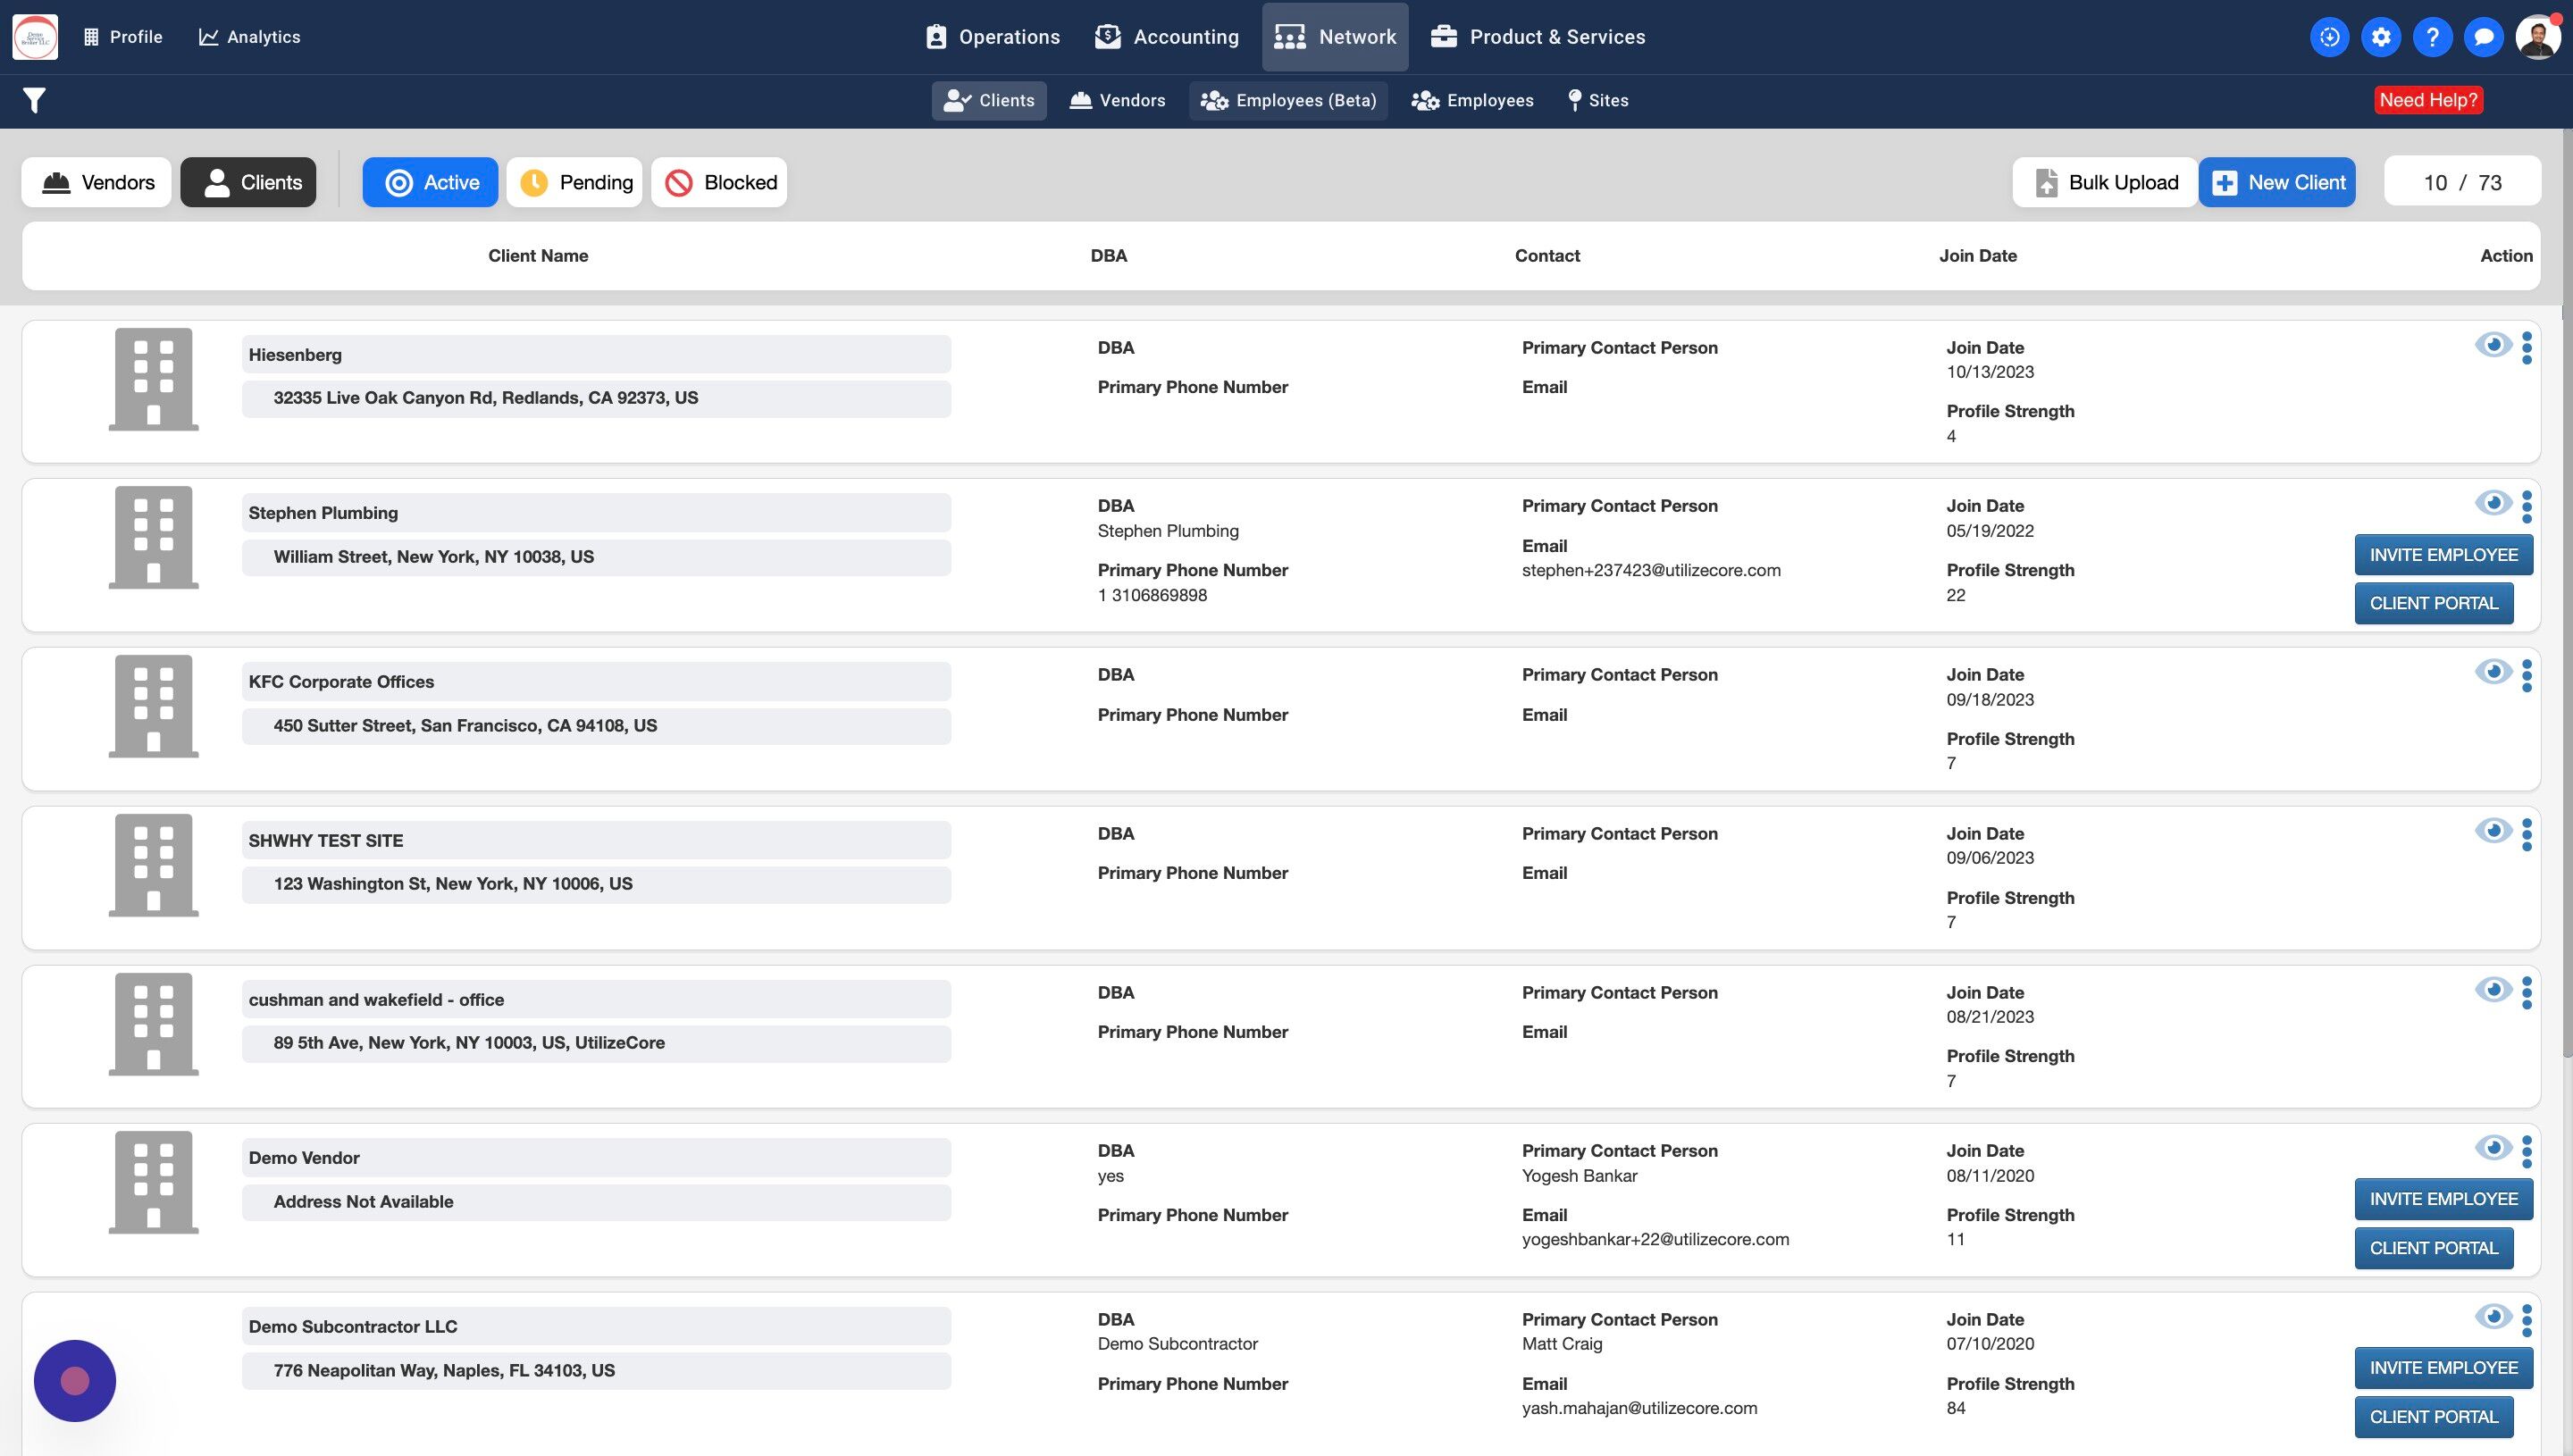This screenshot has height=1456, width=2573.
Task: Open the Accounting menu
Action: tap(1166, 37)
